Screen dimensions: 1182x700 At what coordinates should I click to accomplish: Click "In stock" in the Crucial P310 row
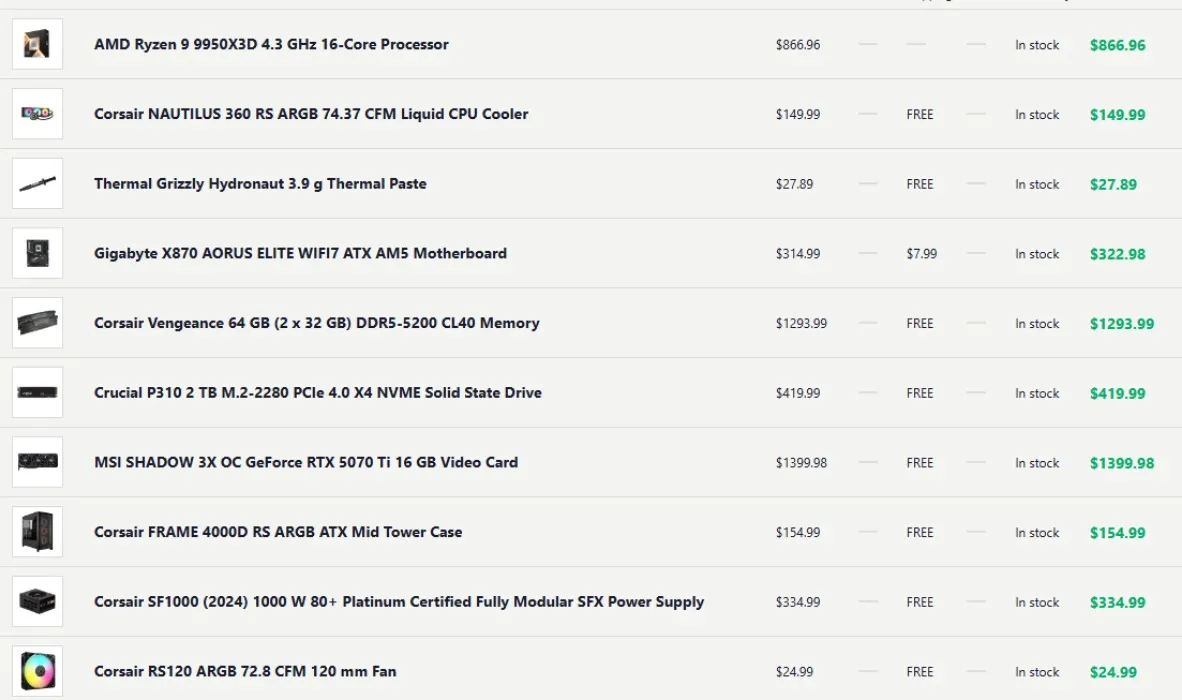[x=1037, y=393]
